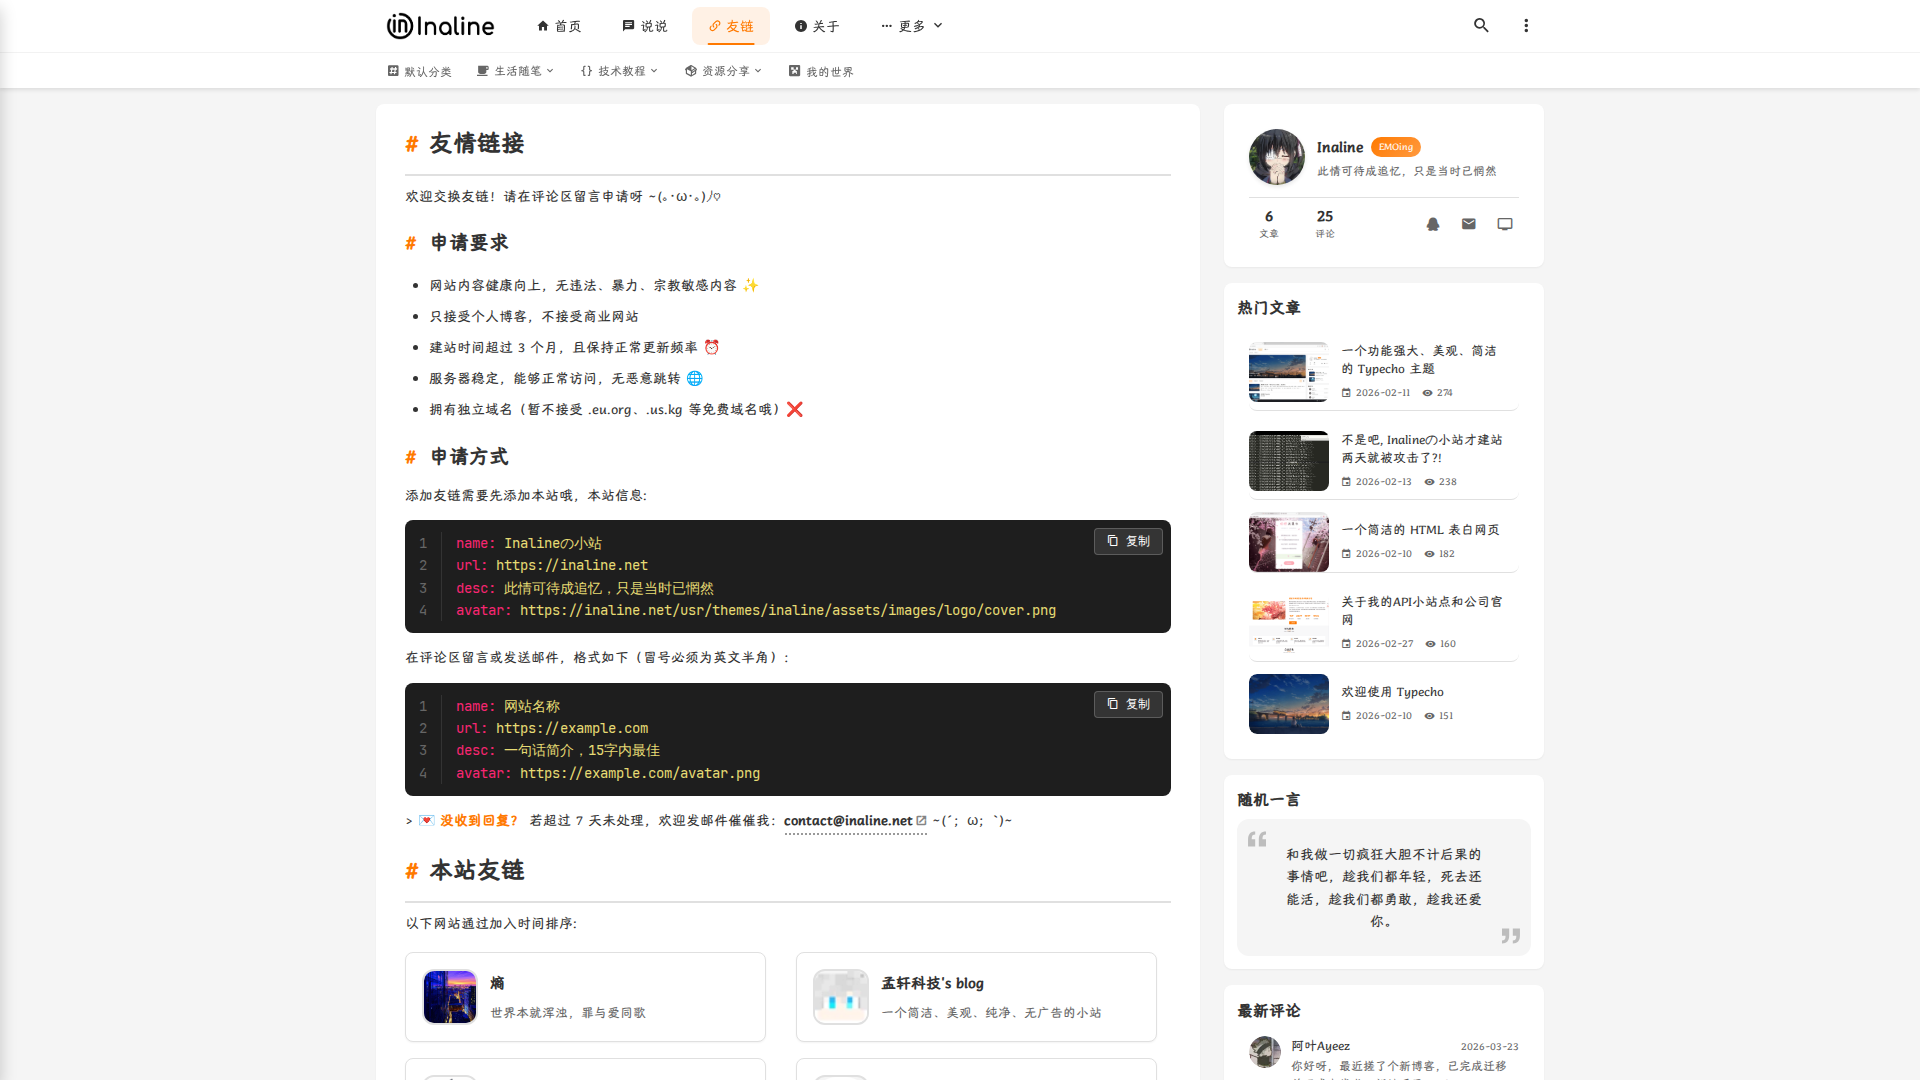Open the 说说 nav item
The height and width of the screenshot is (1080, 1920).
click(645, 26)
